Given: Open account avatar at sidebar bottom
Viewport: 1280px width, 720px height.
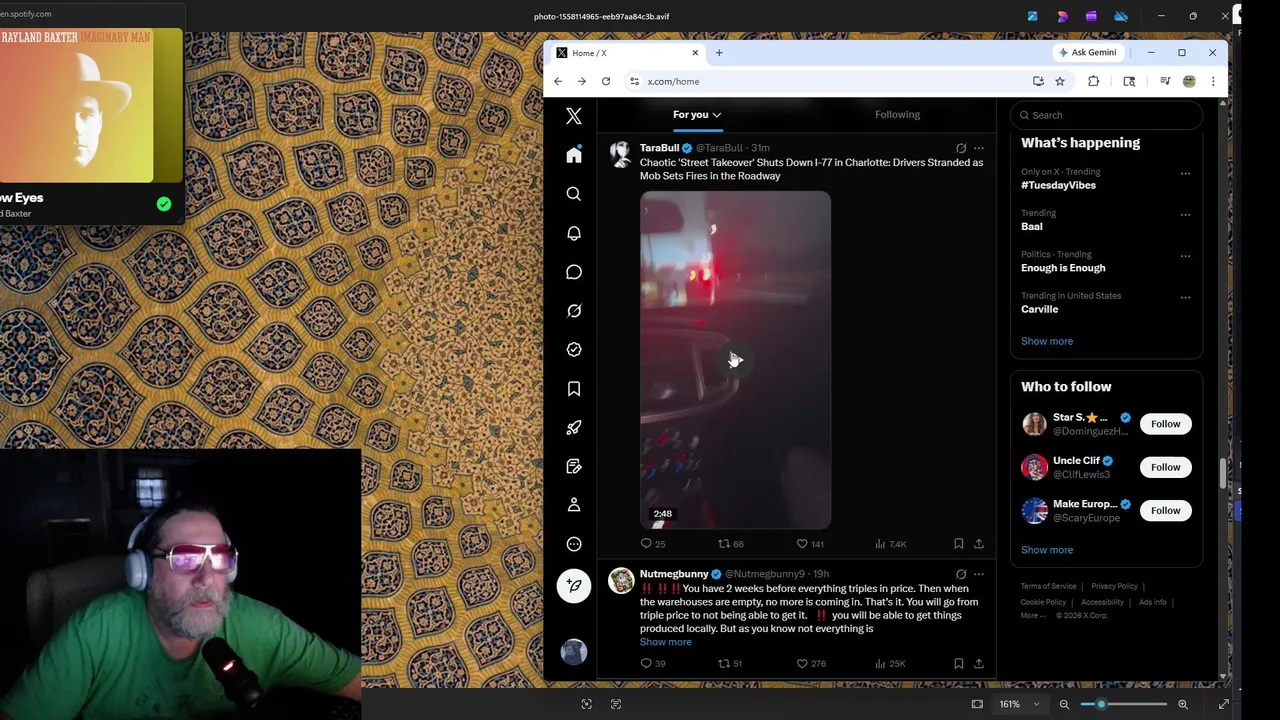Looking at the screenshot, I should tap(574, 652).
